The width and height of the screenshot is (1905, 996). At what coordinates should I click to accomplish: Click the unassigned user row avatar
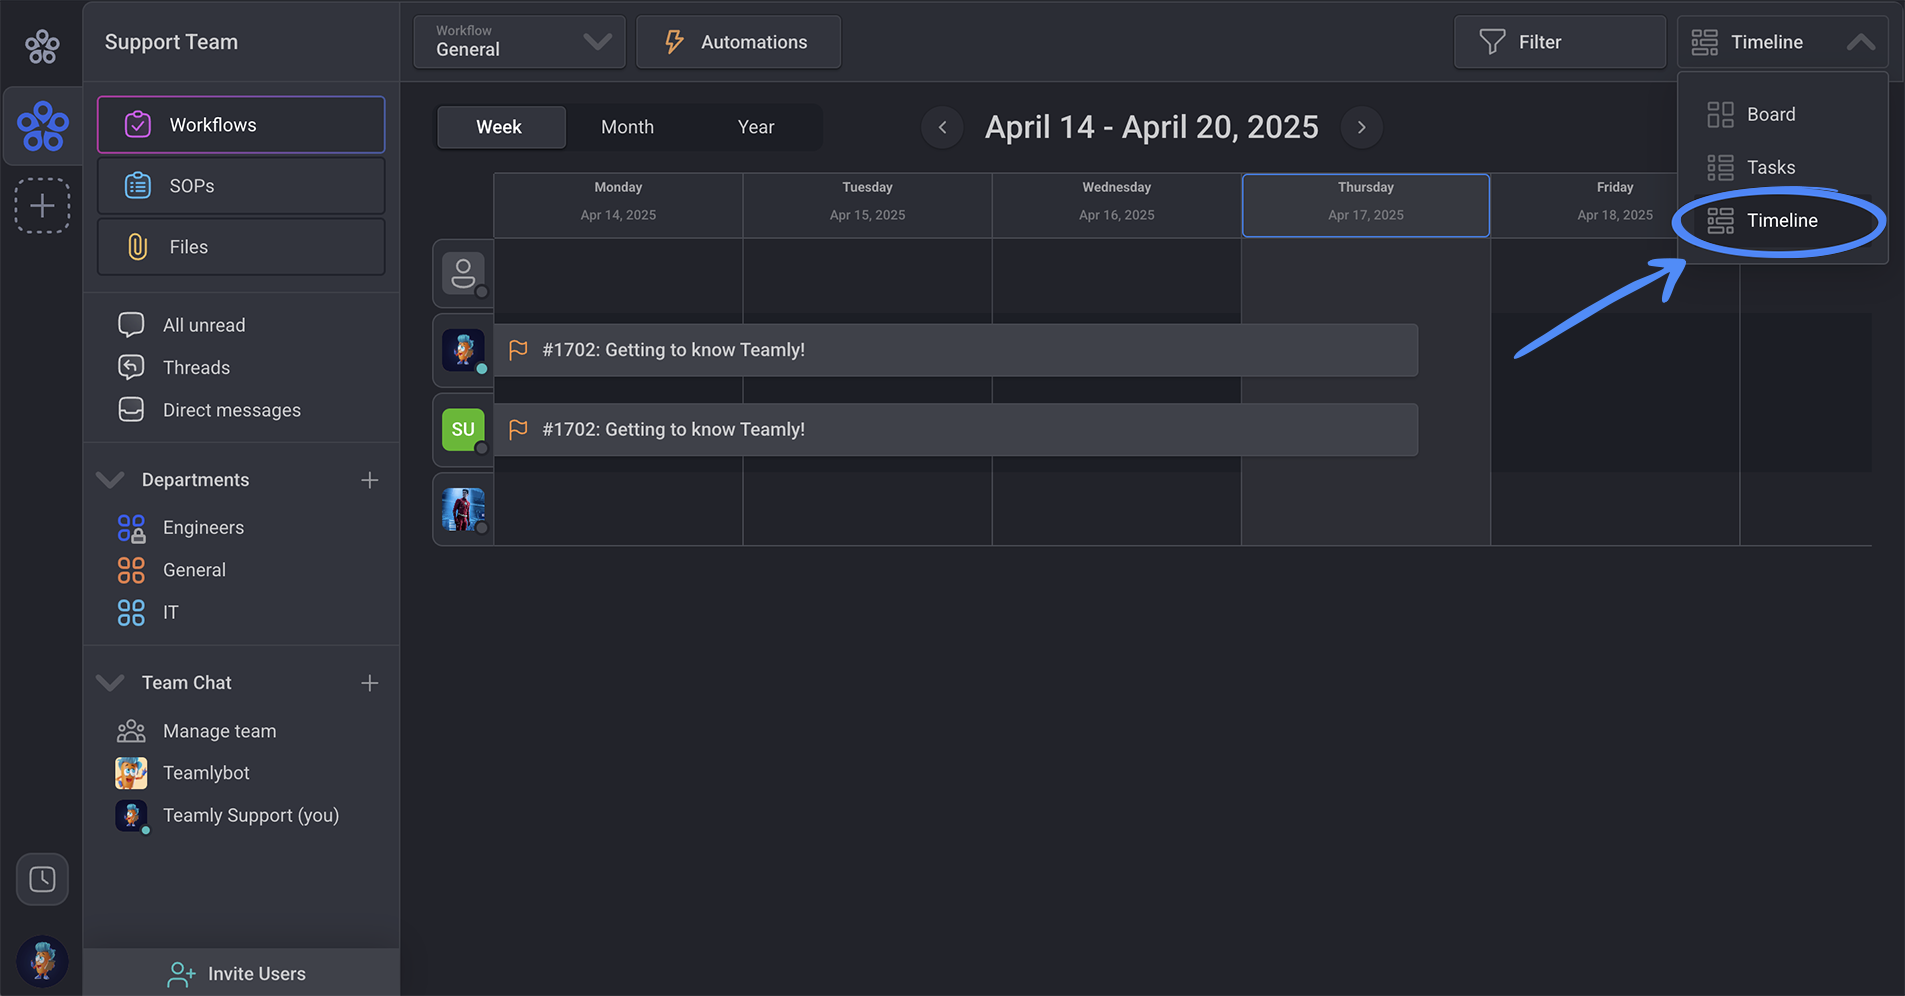pos(463,272)
